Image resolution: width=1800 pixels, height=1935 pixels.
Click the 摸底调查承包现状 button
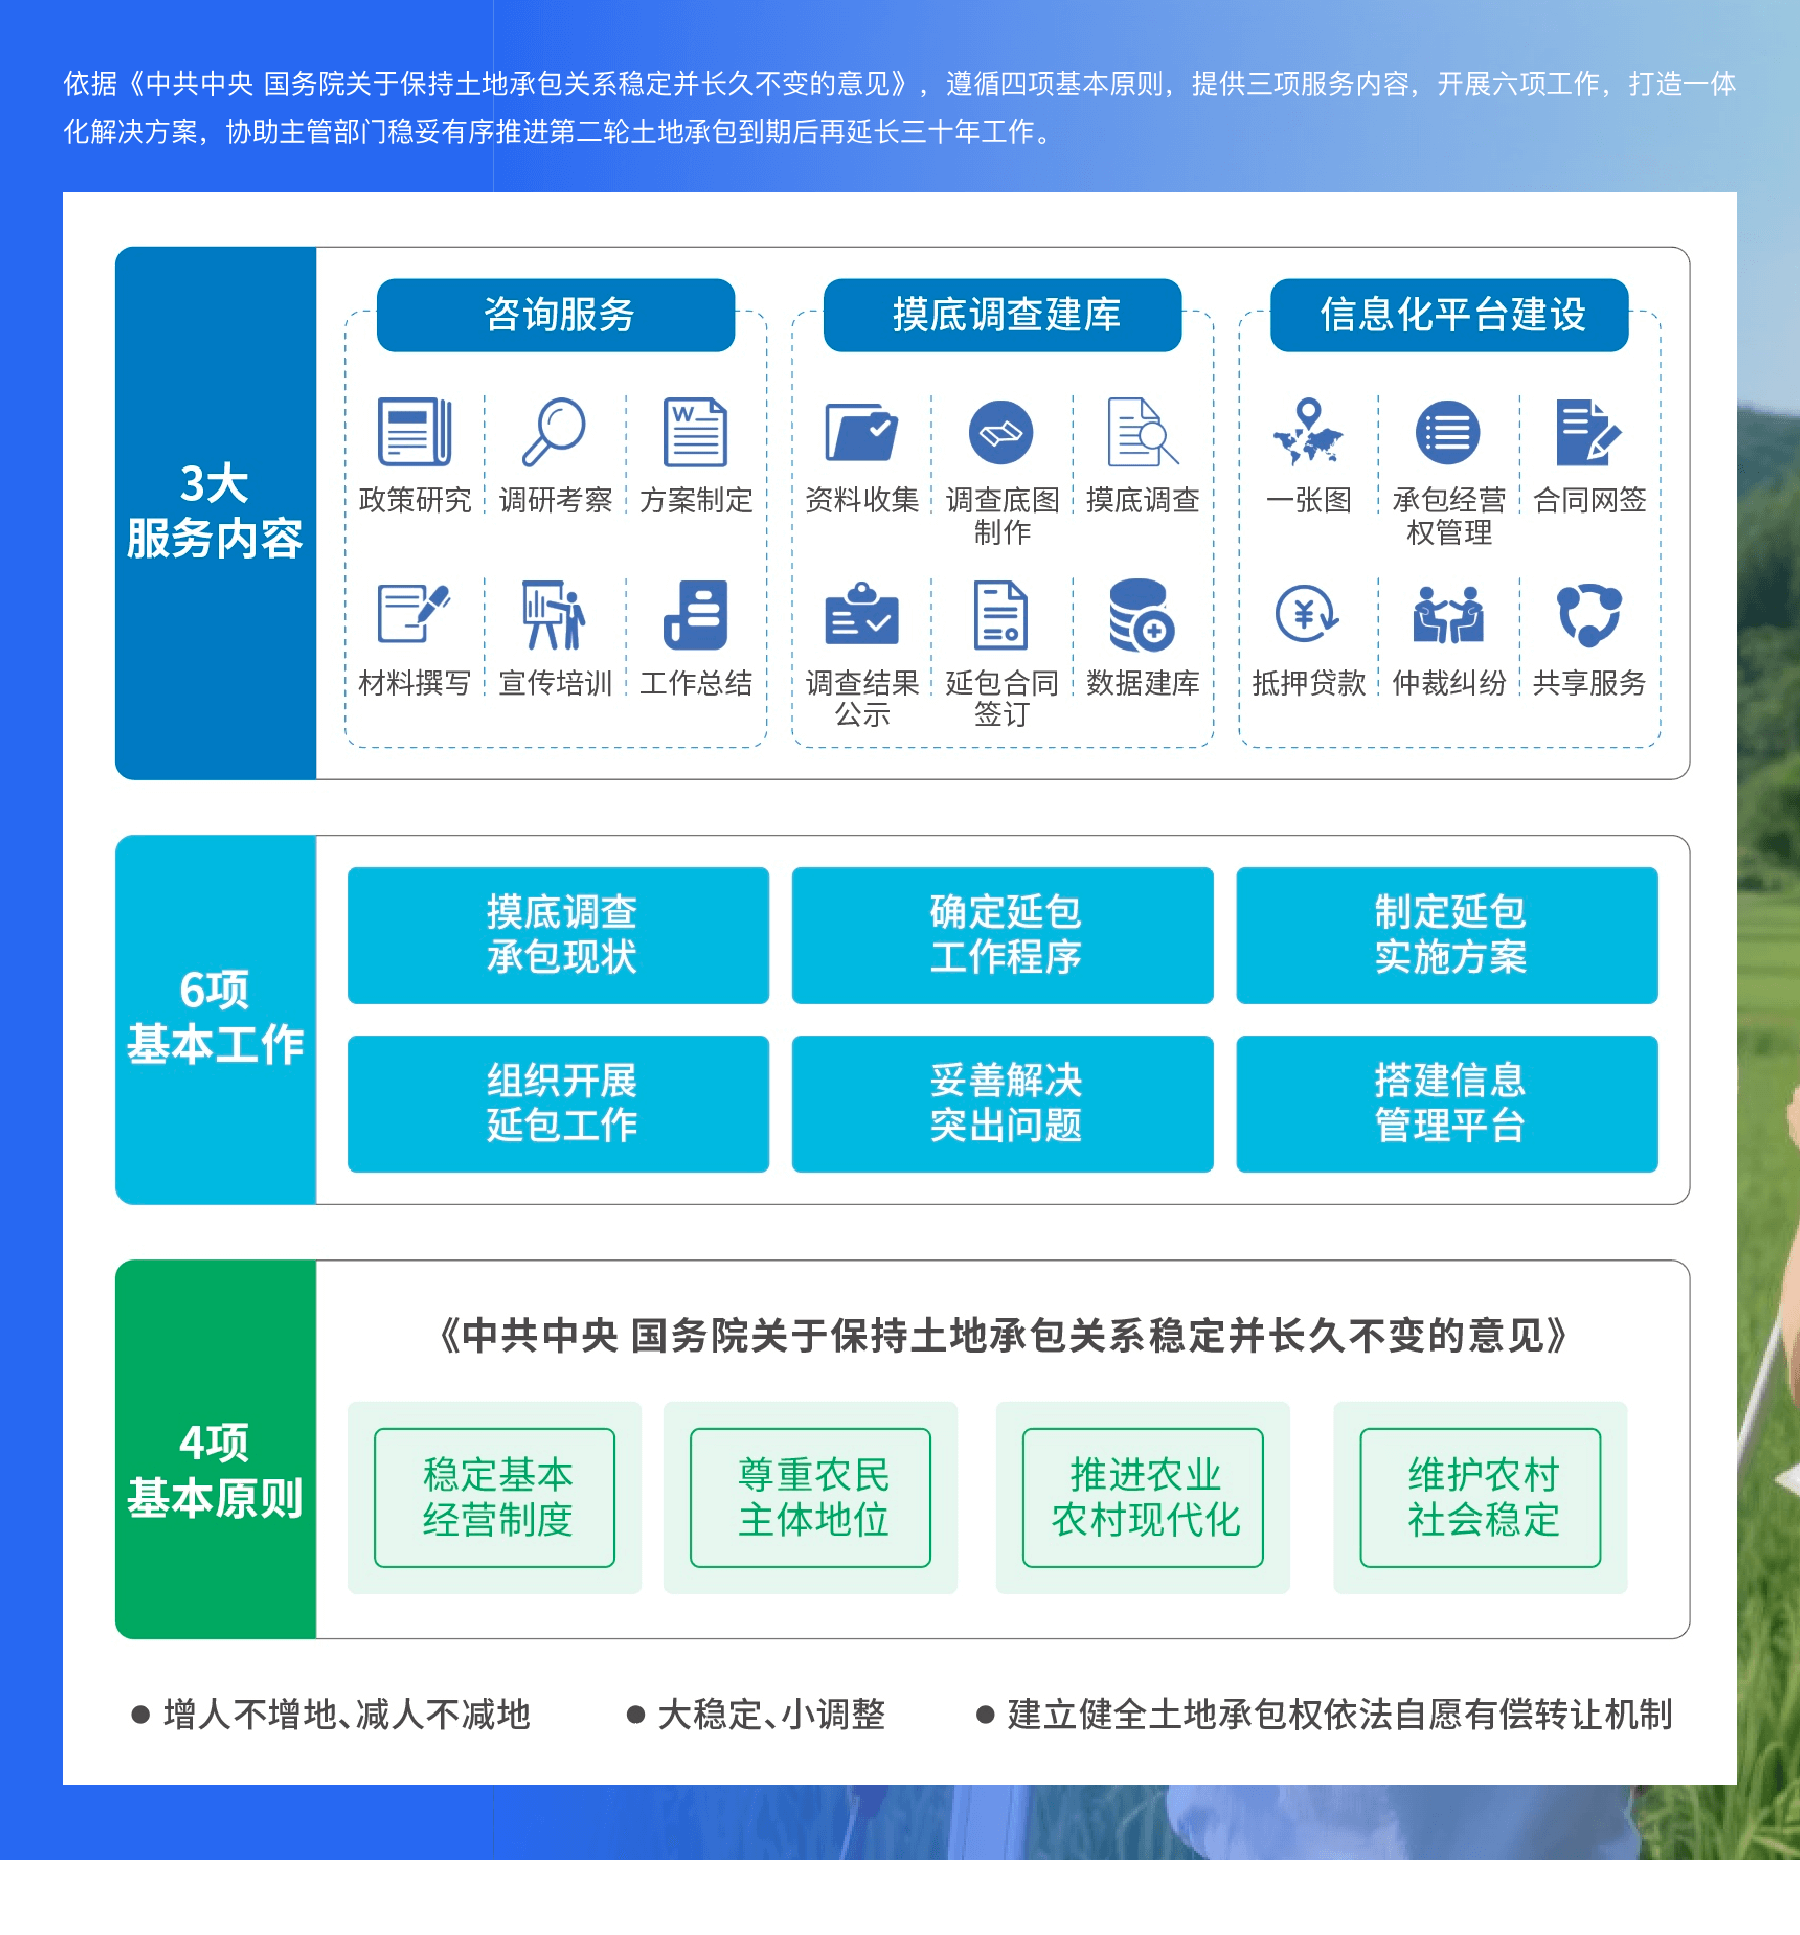(558, 935)
